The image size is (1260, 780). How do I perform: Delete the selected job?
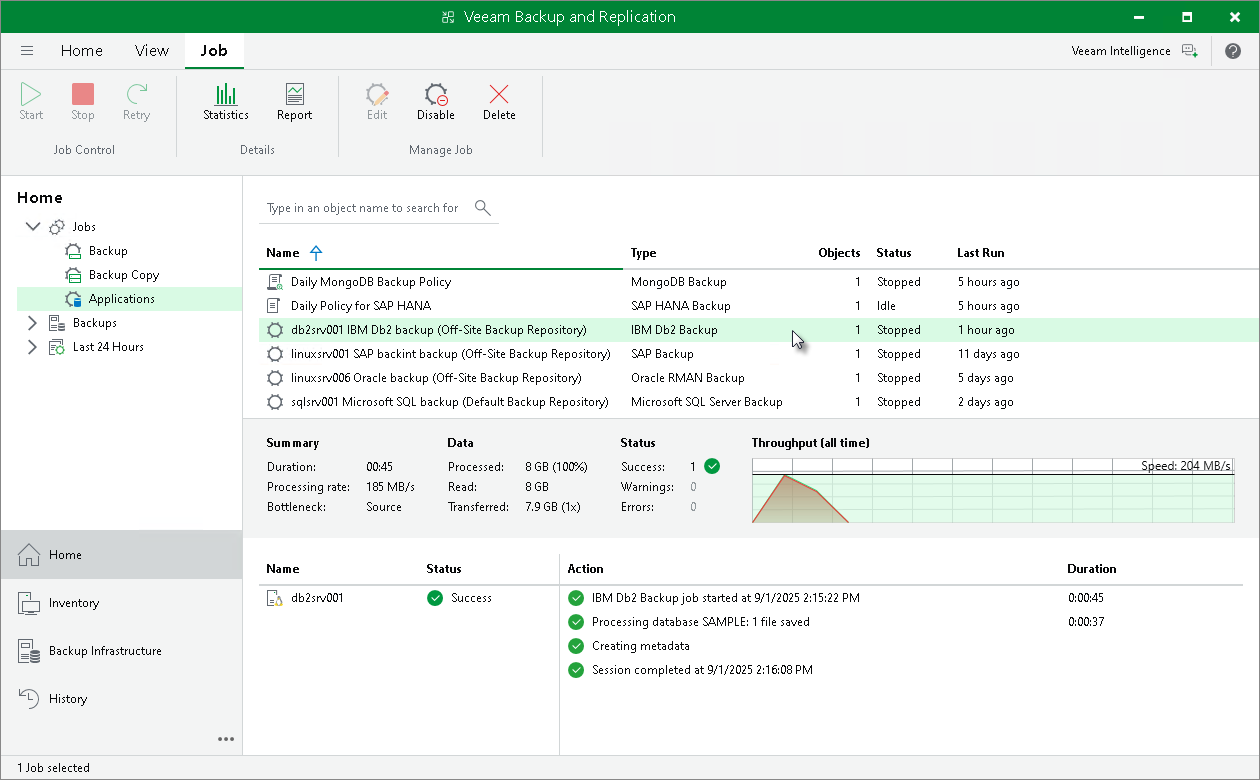(x=499, y=102)
